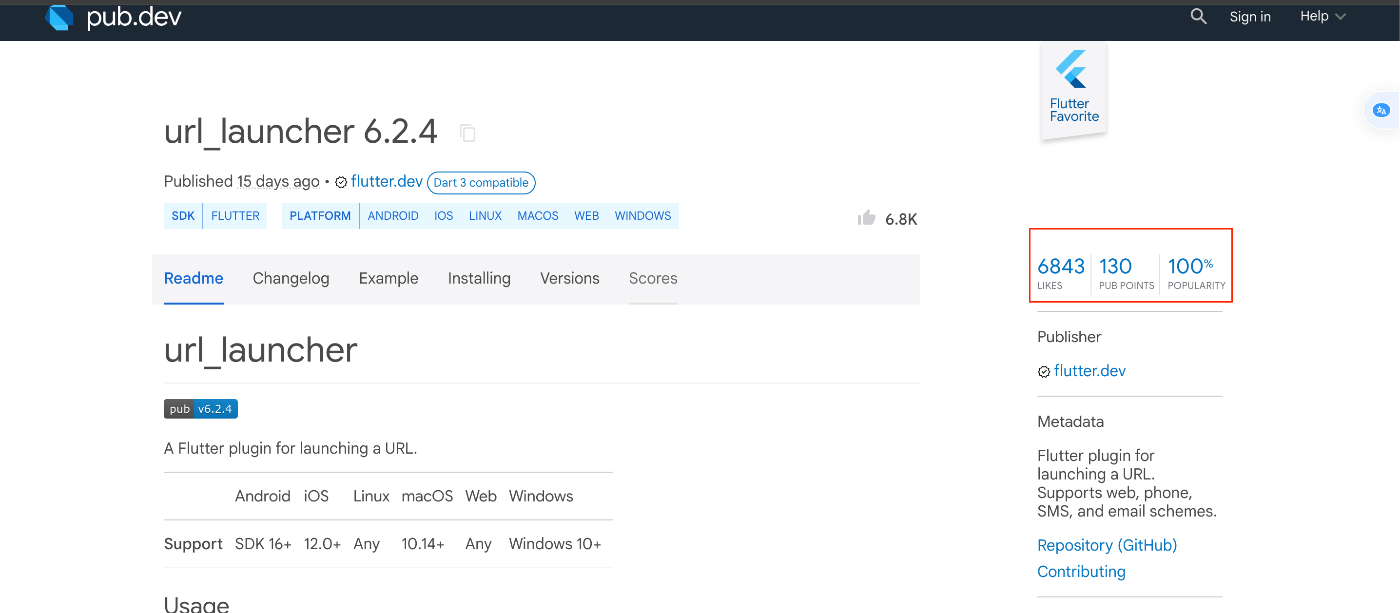Image resolution: width=1400 pixels, height=613 pixels.
Task: Click the Flutter Favorite badge
Action: coord(1074,91)
